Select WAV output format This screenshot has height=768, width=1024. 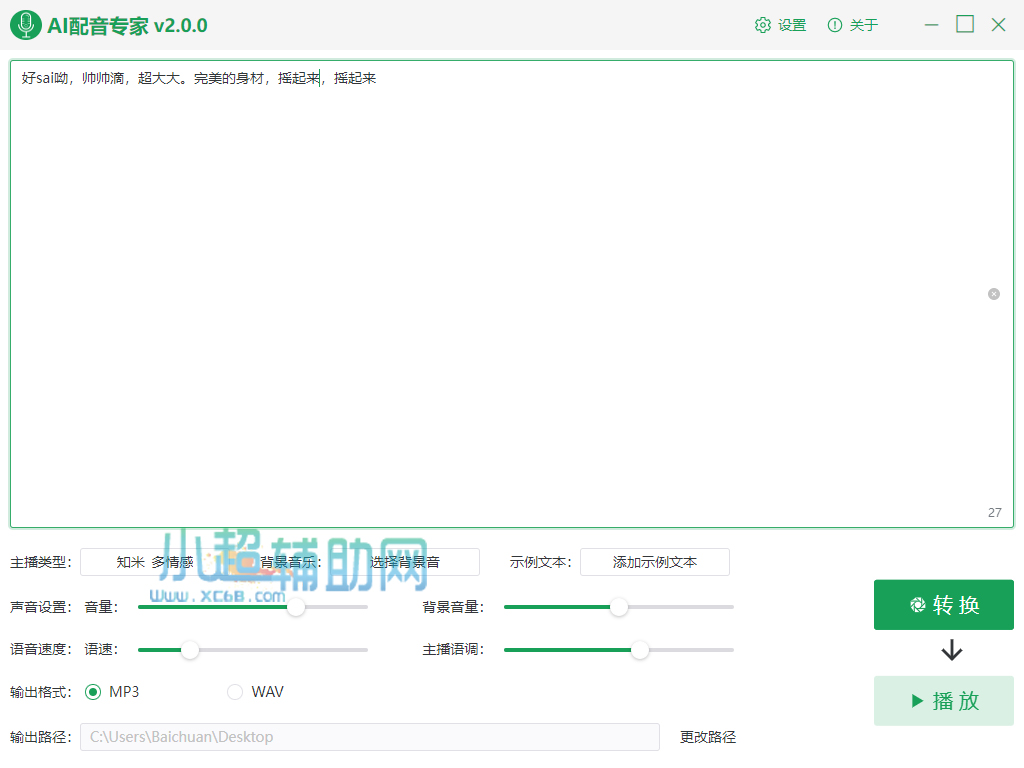click(x=236, y=692)
